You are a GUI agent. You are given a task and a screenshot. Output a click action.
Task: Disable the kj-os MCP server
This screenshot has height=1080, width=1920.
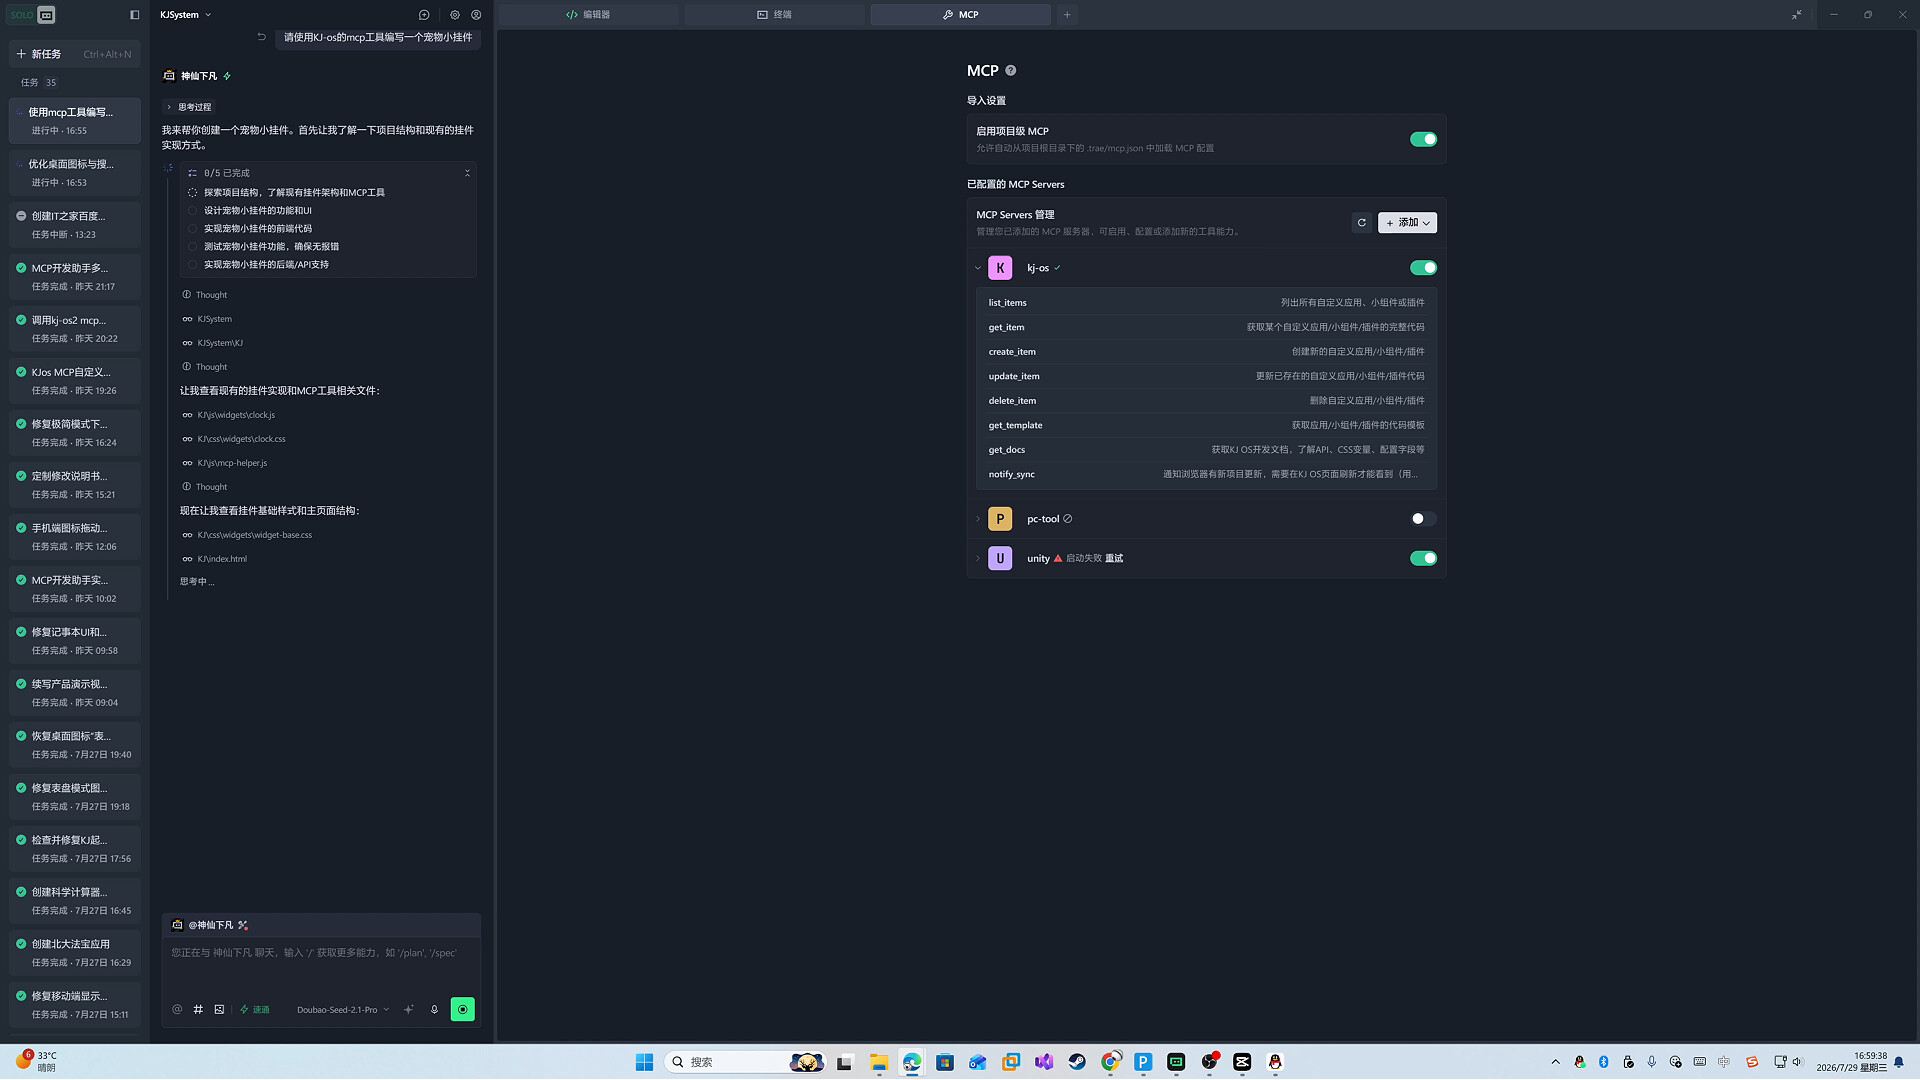pyautogui.click(x=1423, y=268)
